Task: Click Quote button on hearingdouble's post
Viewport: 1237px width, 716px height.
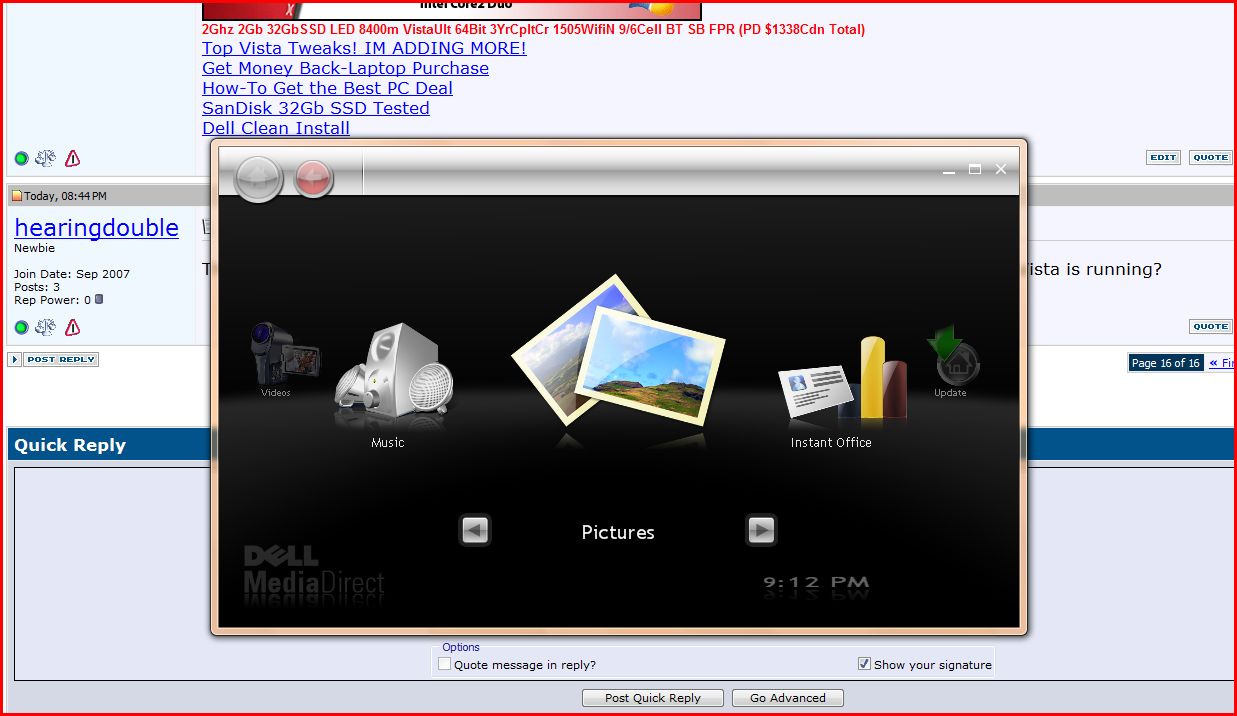Action: [x=1211, y=327]
